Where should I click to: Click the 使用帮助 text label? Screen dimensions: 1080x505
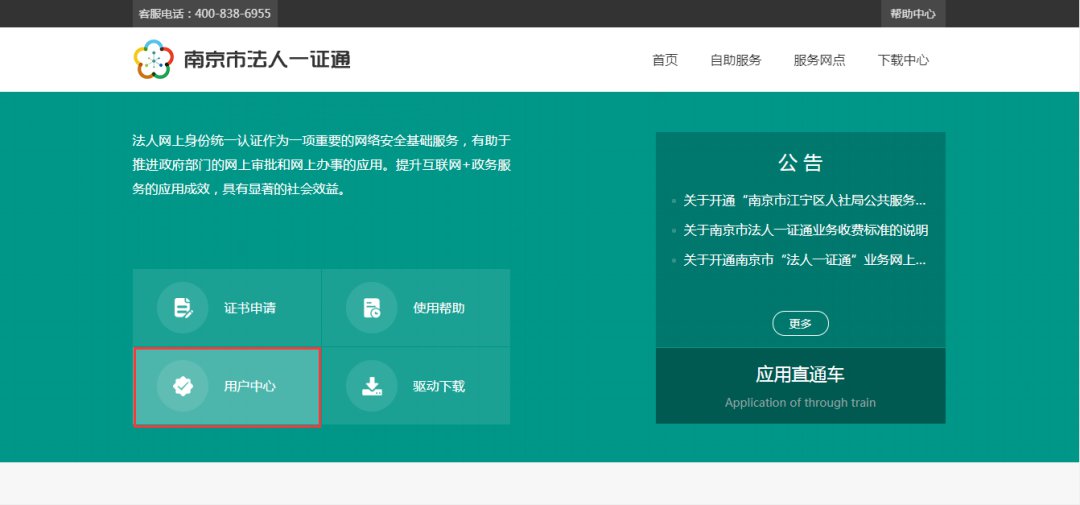click(x=438, y=308)
